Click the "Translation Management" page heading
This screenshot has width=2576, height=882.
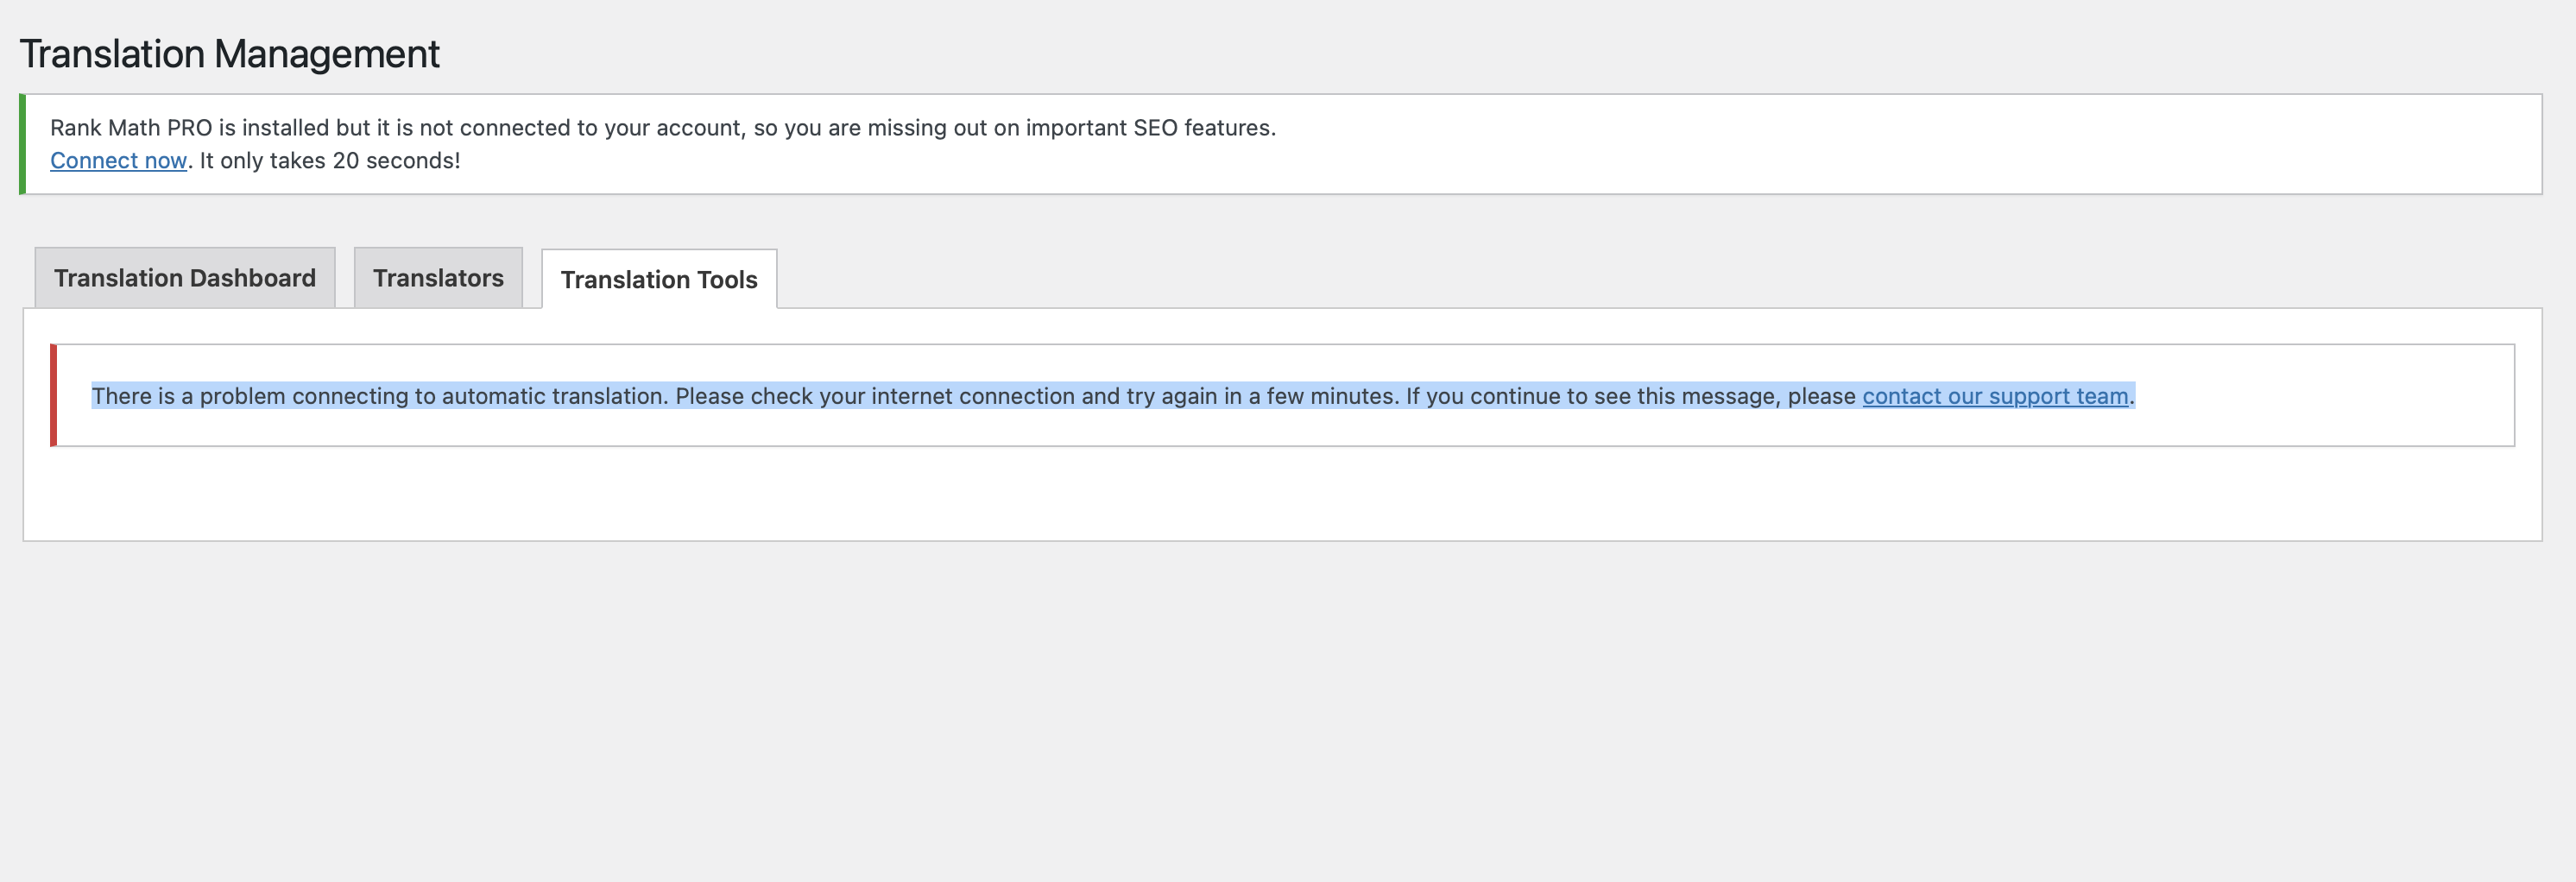[229, 54]
